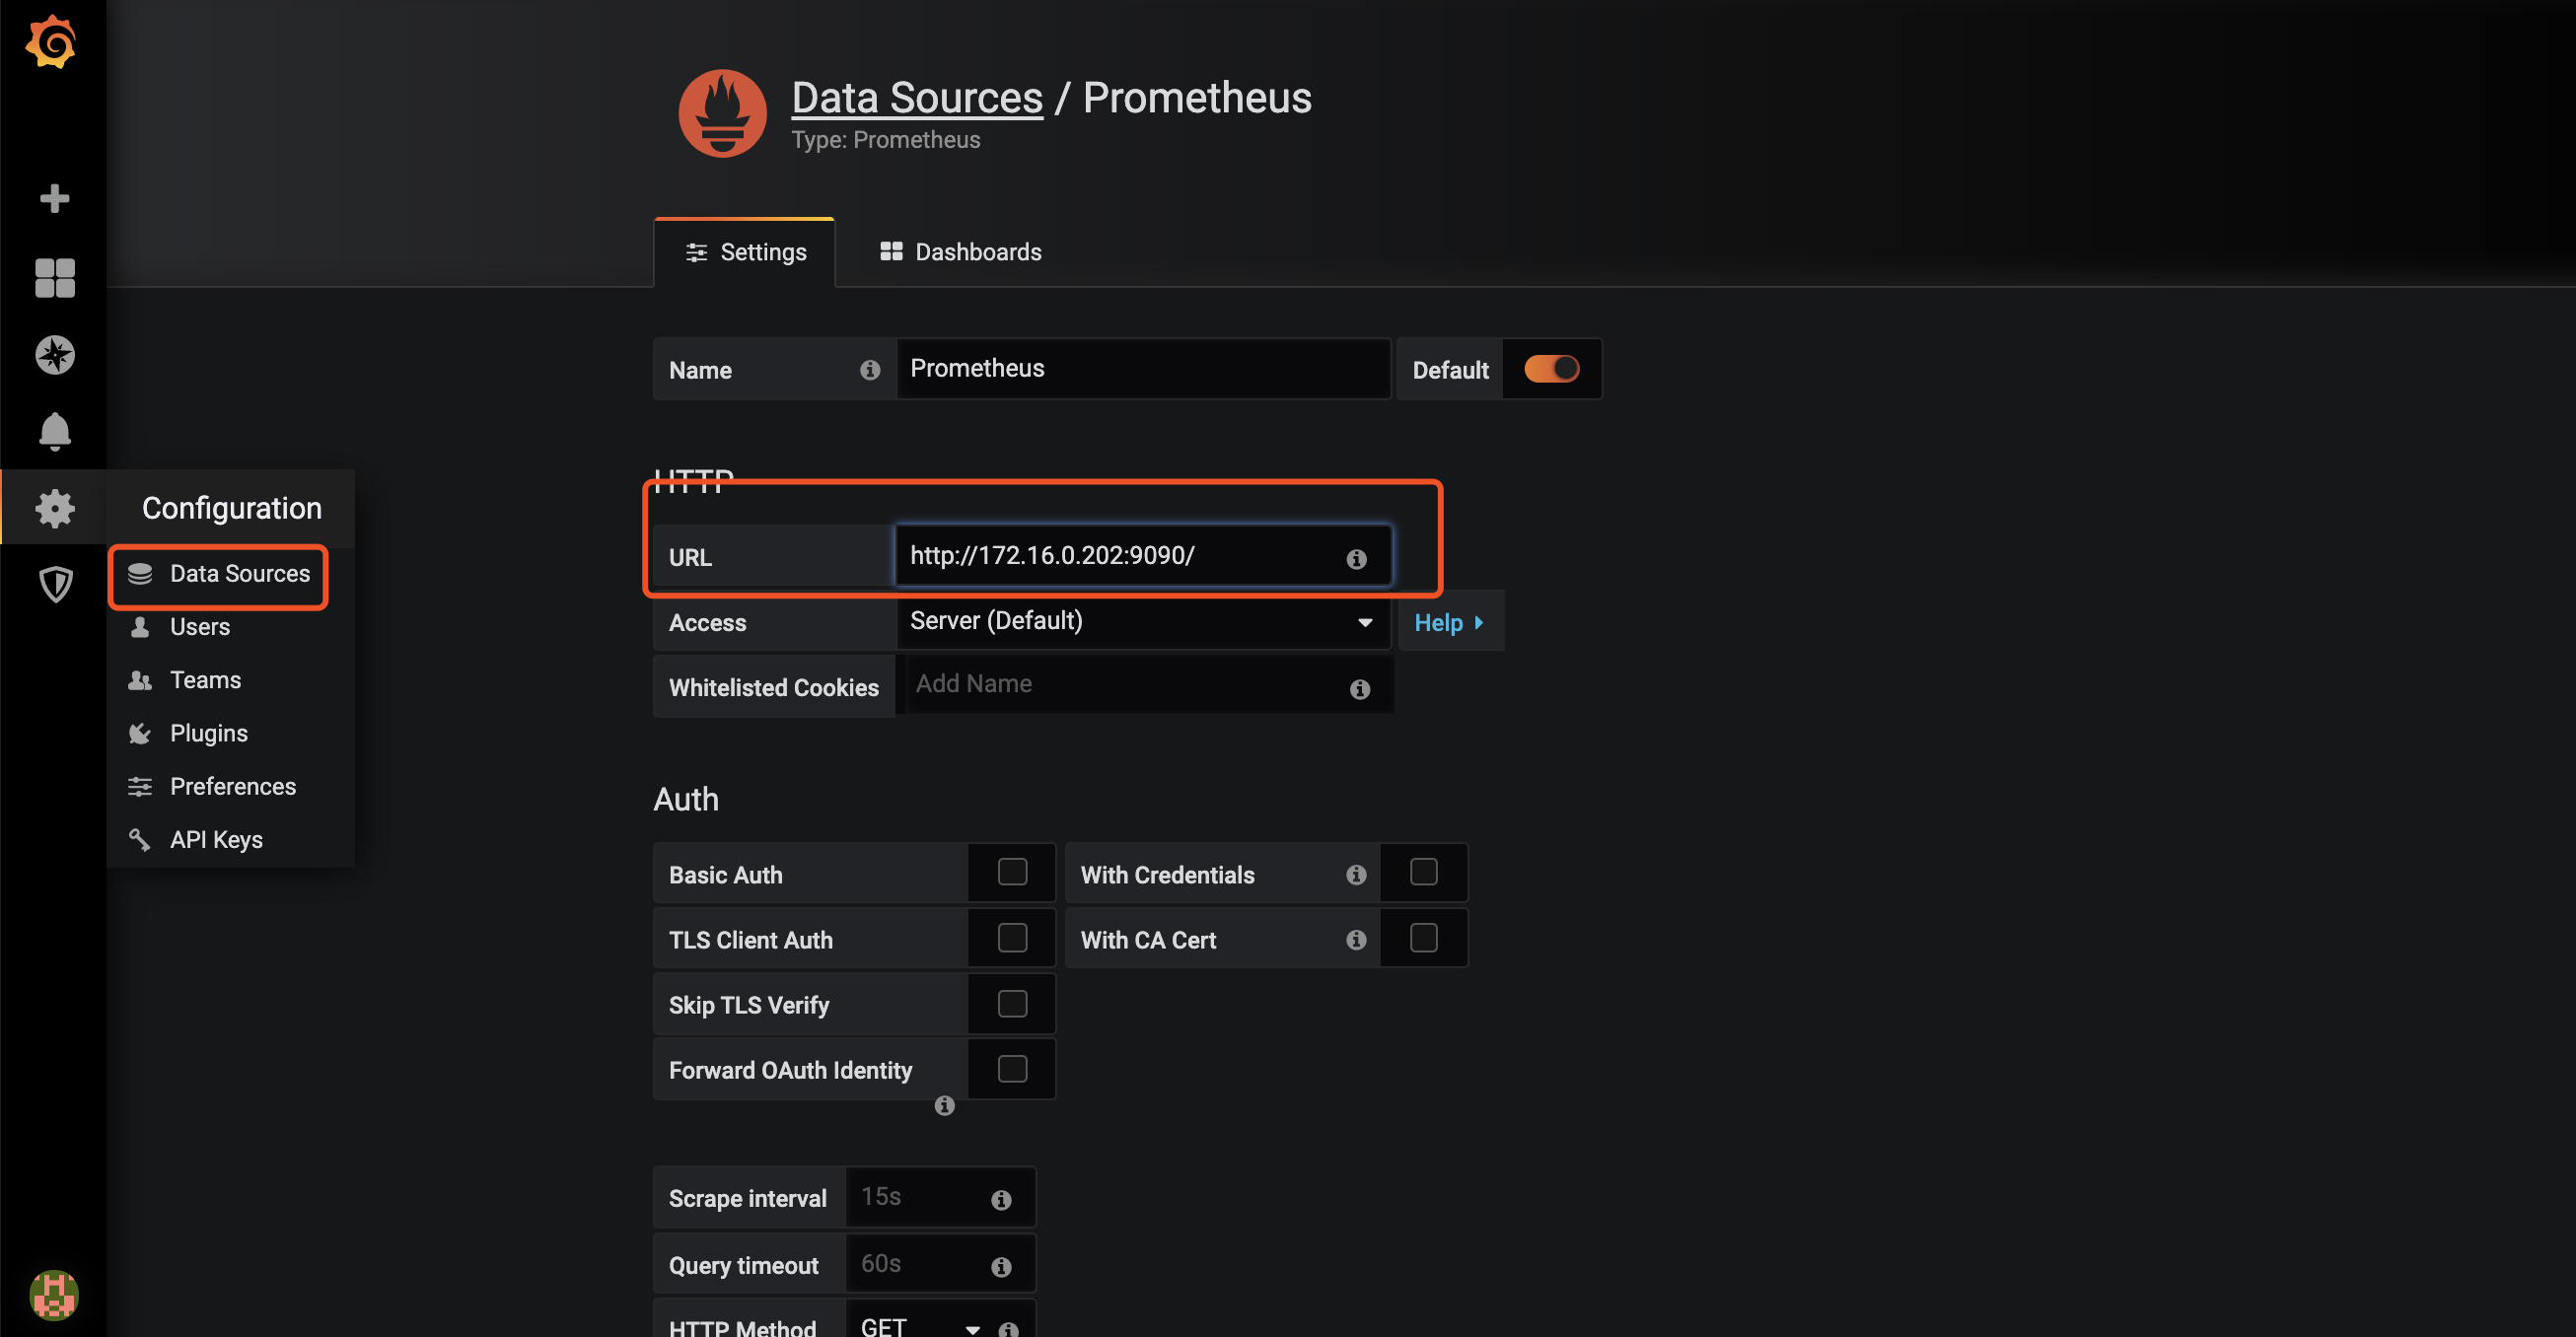Enable the With CA Cert checkbox

click(x=1423, y=938)
